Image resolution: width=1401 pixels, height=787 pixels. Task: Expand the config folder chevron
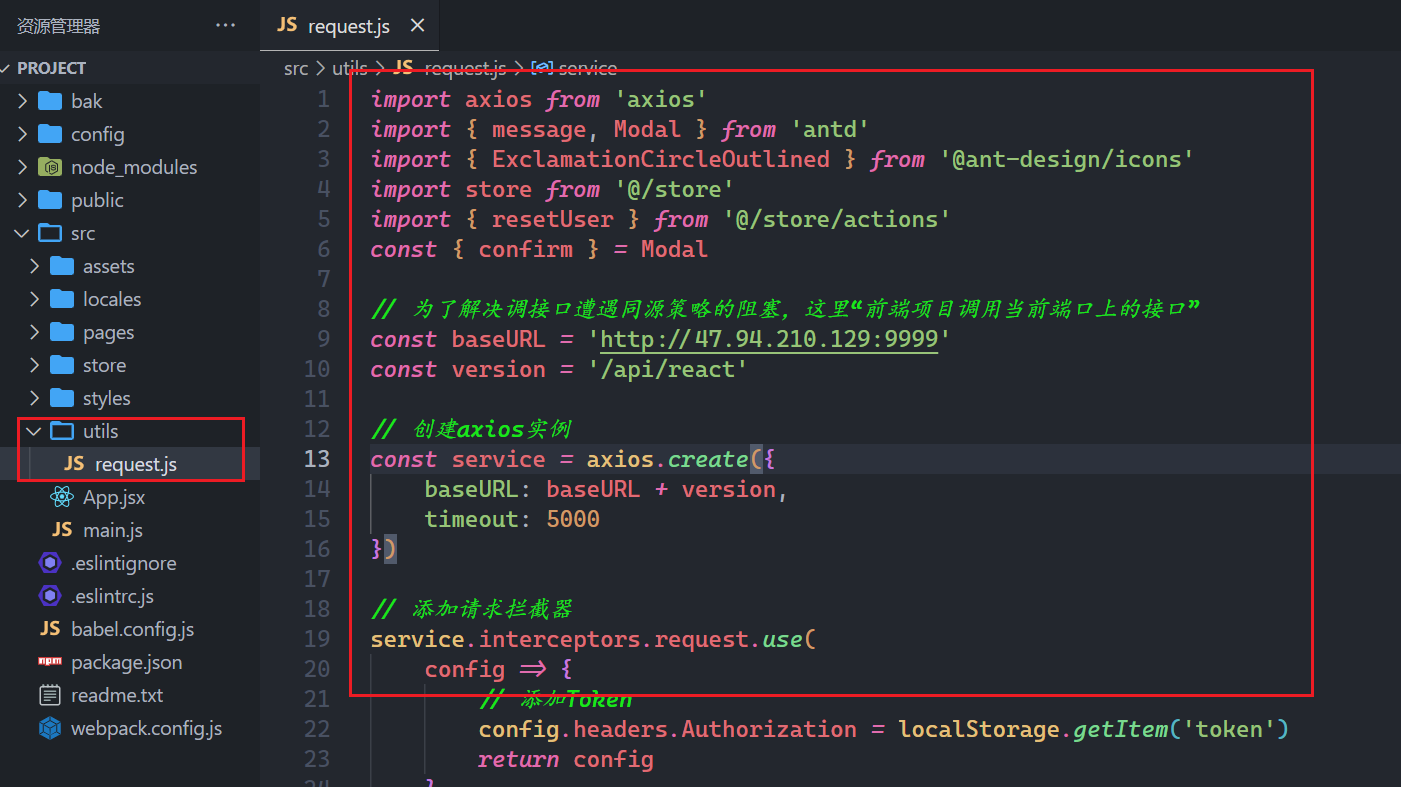[22, 134]
